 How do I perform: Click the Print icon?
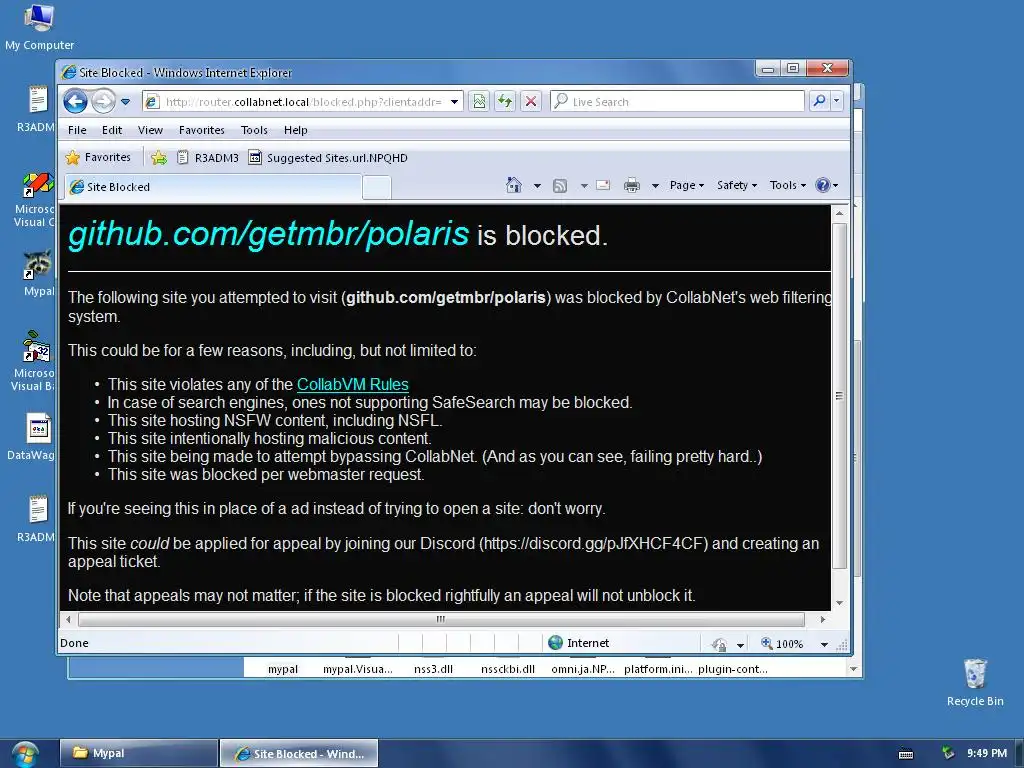click(632, 185)
